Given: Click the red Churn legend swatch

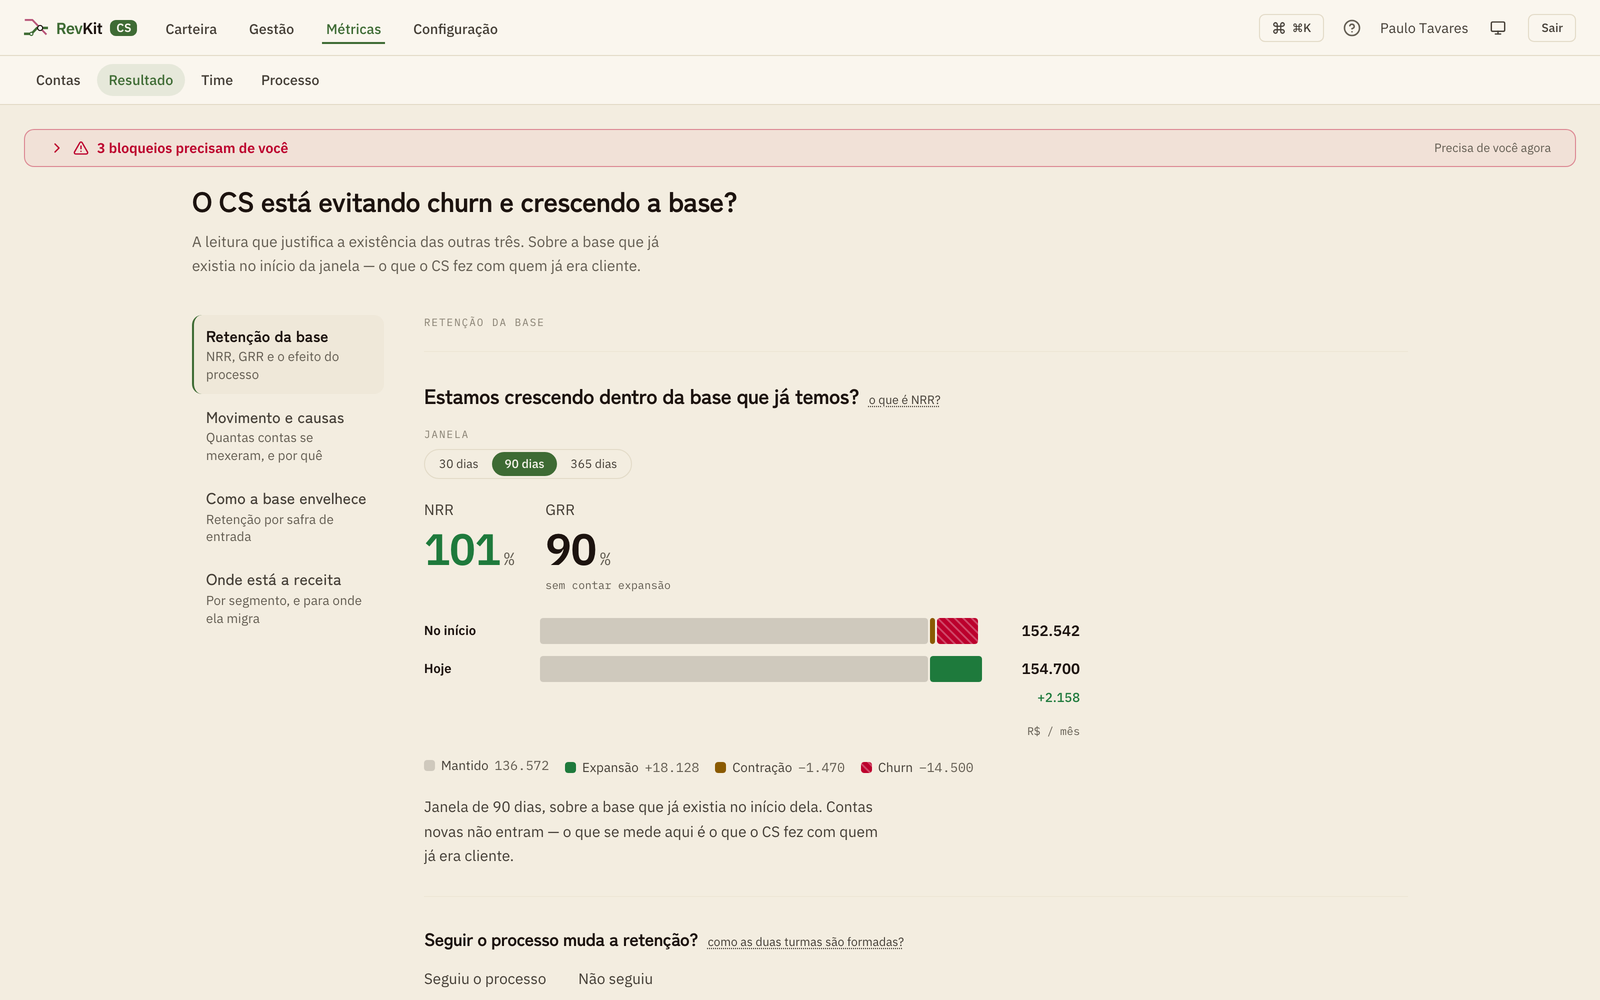Looking at the screenshot, I should [866, 768].
